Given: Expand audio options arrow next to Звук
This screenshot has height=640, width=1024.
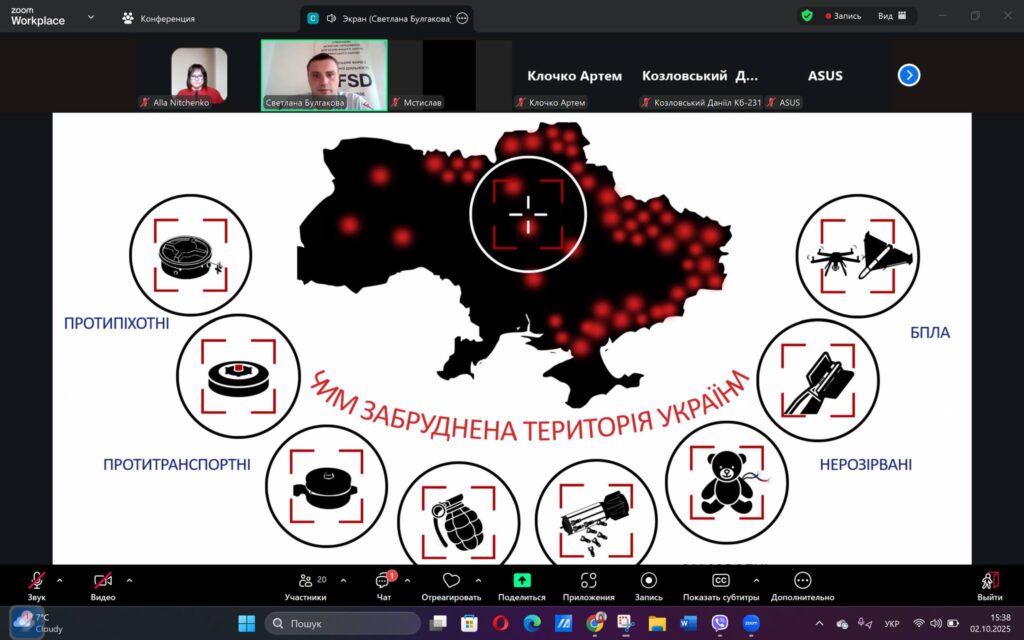Looking at the screenshot, I should pyautogui.click(x=59, y=580).
